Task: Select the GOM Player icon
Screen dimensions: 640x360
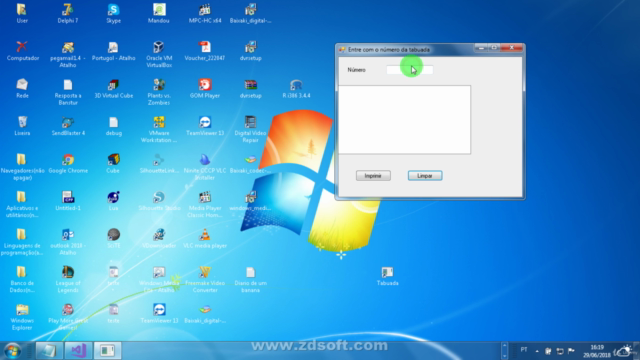Action: tap(205, 88)
